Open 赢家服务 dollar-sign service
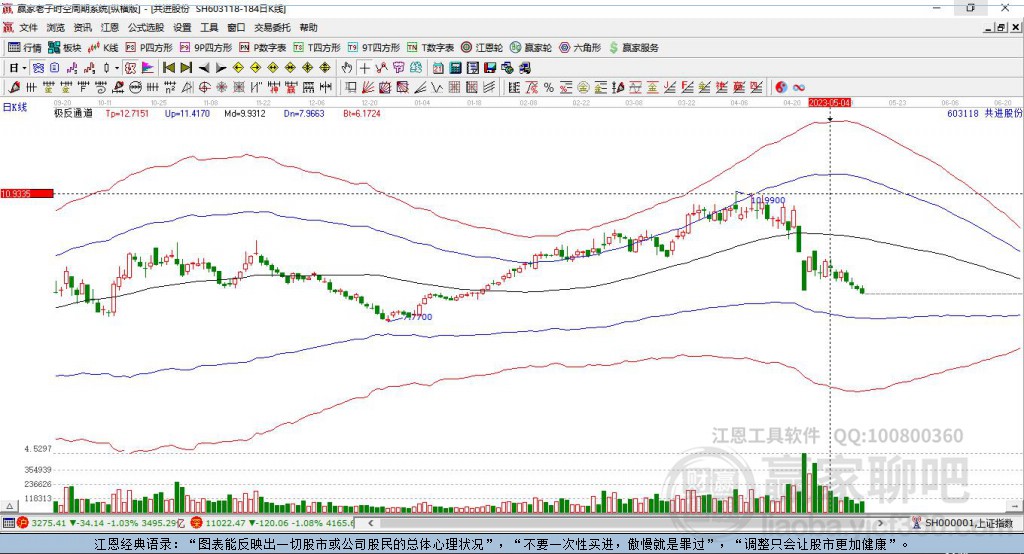The width and height of the screenshot is (1024, 554). (x=633, y=48)
